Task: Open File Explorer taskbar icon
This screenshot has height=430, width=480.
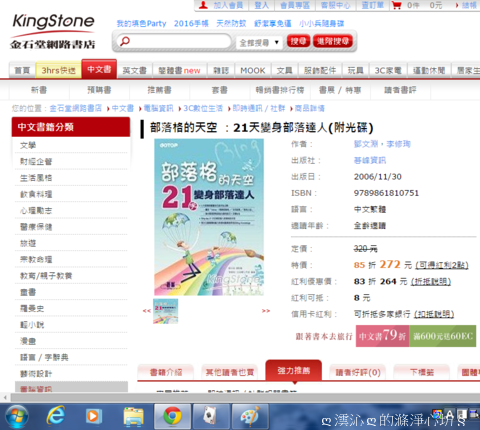Action: pos(133,416)
